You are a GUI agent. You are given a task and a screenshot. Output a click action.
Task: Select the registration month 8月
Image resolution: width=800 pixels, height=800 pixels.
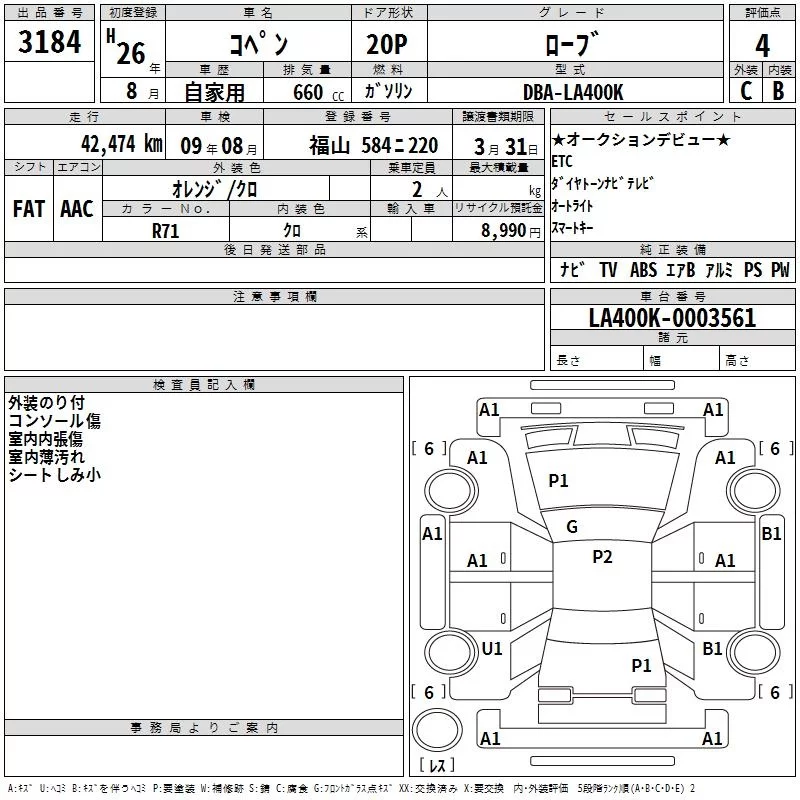coord(143,91)
